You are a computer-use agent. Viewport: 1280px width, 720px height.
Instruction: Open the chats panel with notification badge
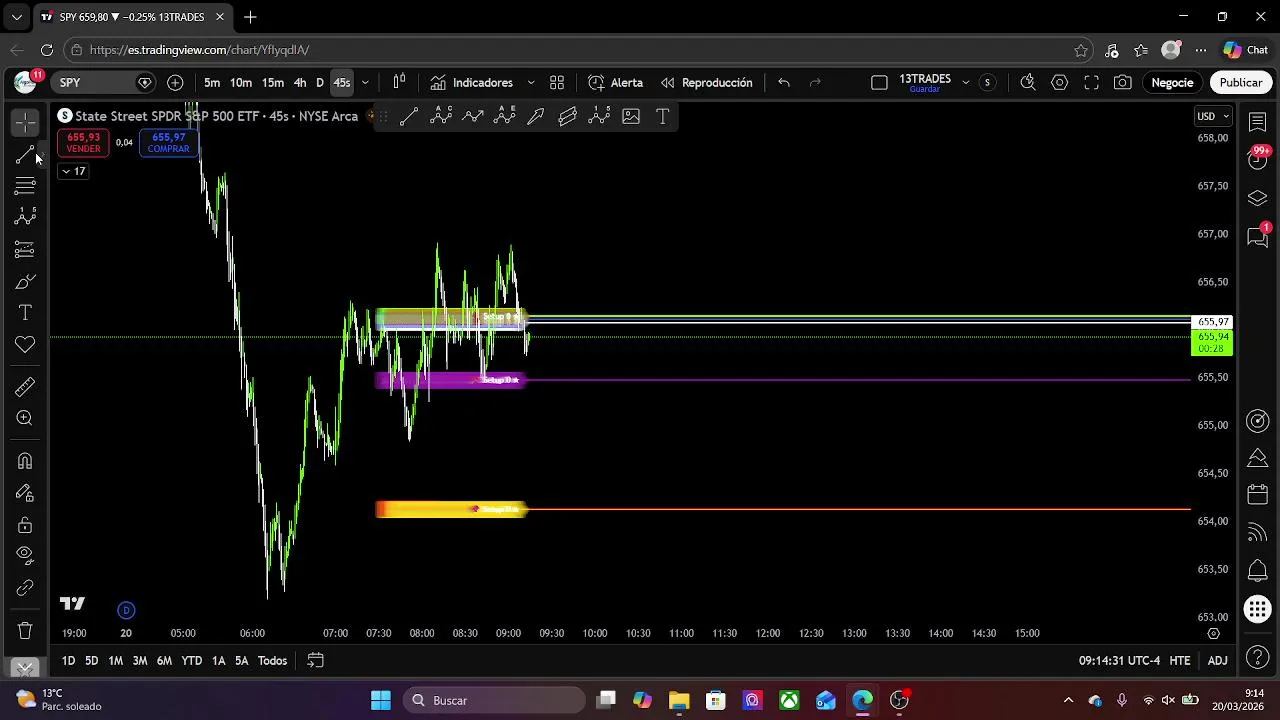tap(1258, 237)
